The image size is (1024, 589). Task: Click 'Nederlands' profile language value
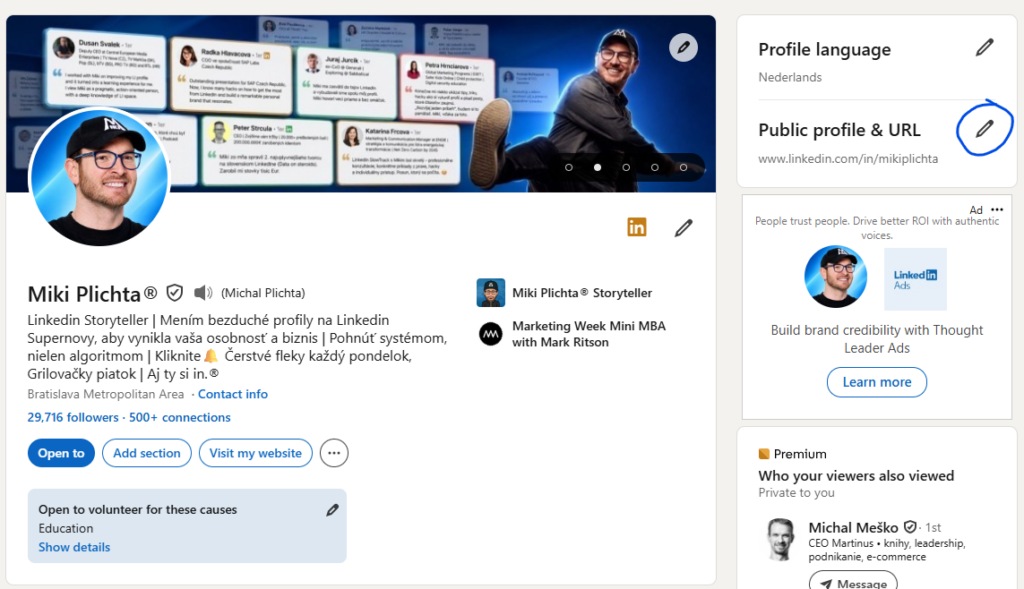tap(790, 77)
